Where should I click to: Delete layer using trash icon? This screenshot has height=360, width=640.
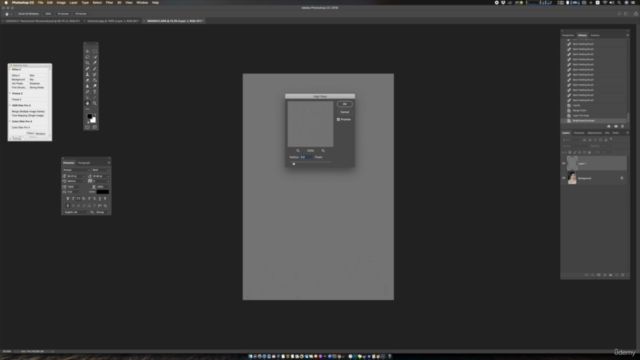coord(622,275)
